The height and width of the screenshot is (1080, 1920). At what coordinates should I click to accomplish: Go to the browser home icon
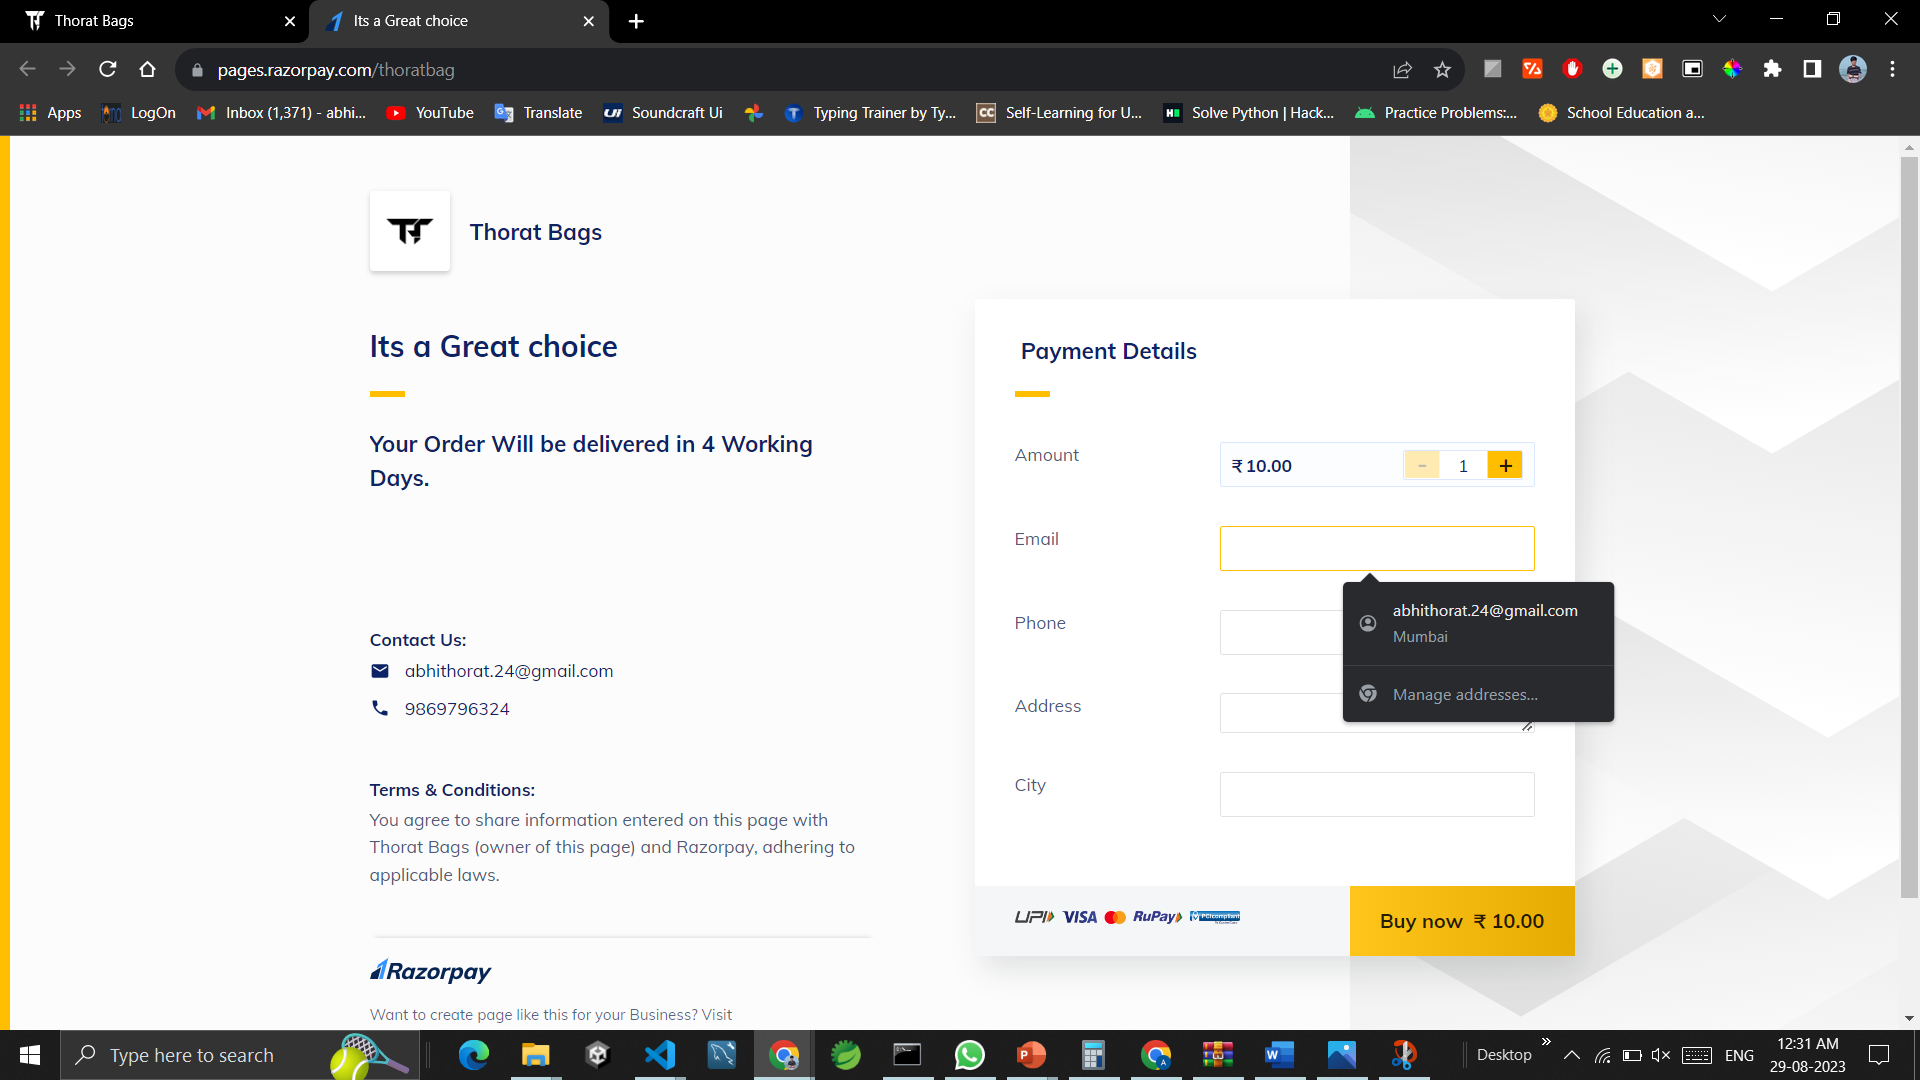pos(148,69)
